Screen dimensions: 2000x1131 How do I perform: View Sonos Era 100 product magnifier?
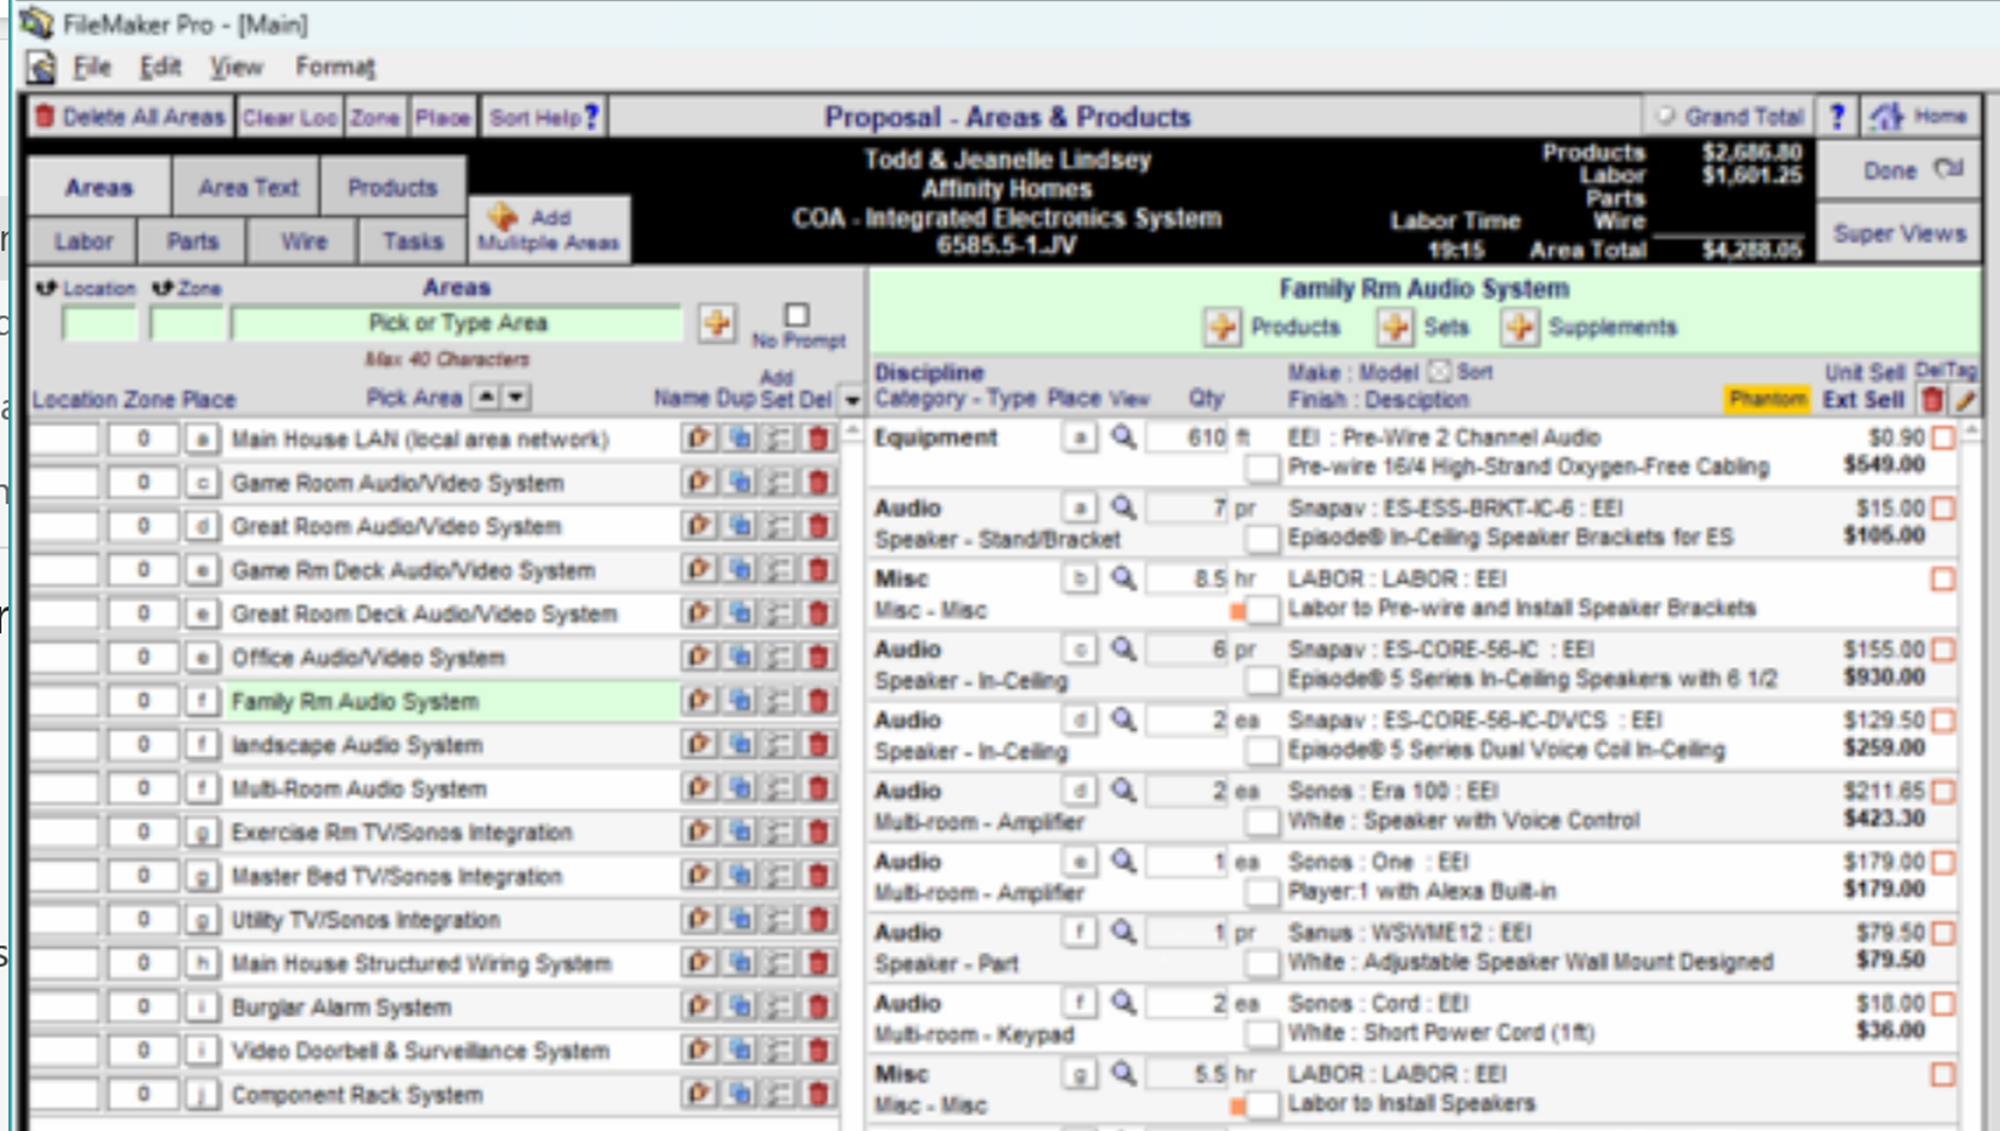point(1124,791)
